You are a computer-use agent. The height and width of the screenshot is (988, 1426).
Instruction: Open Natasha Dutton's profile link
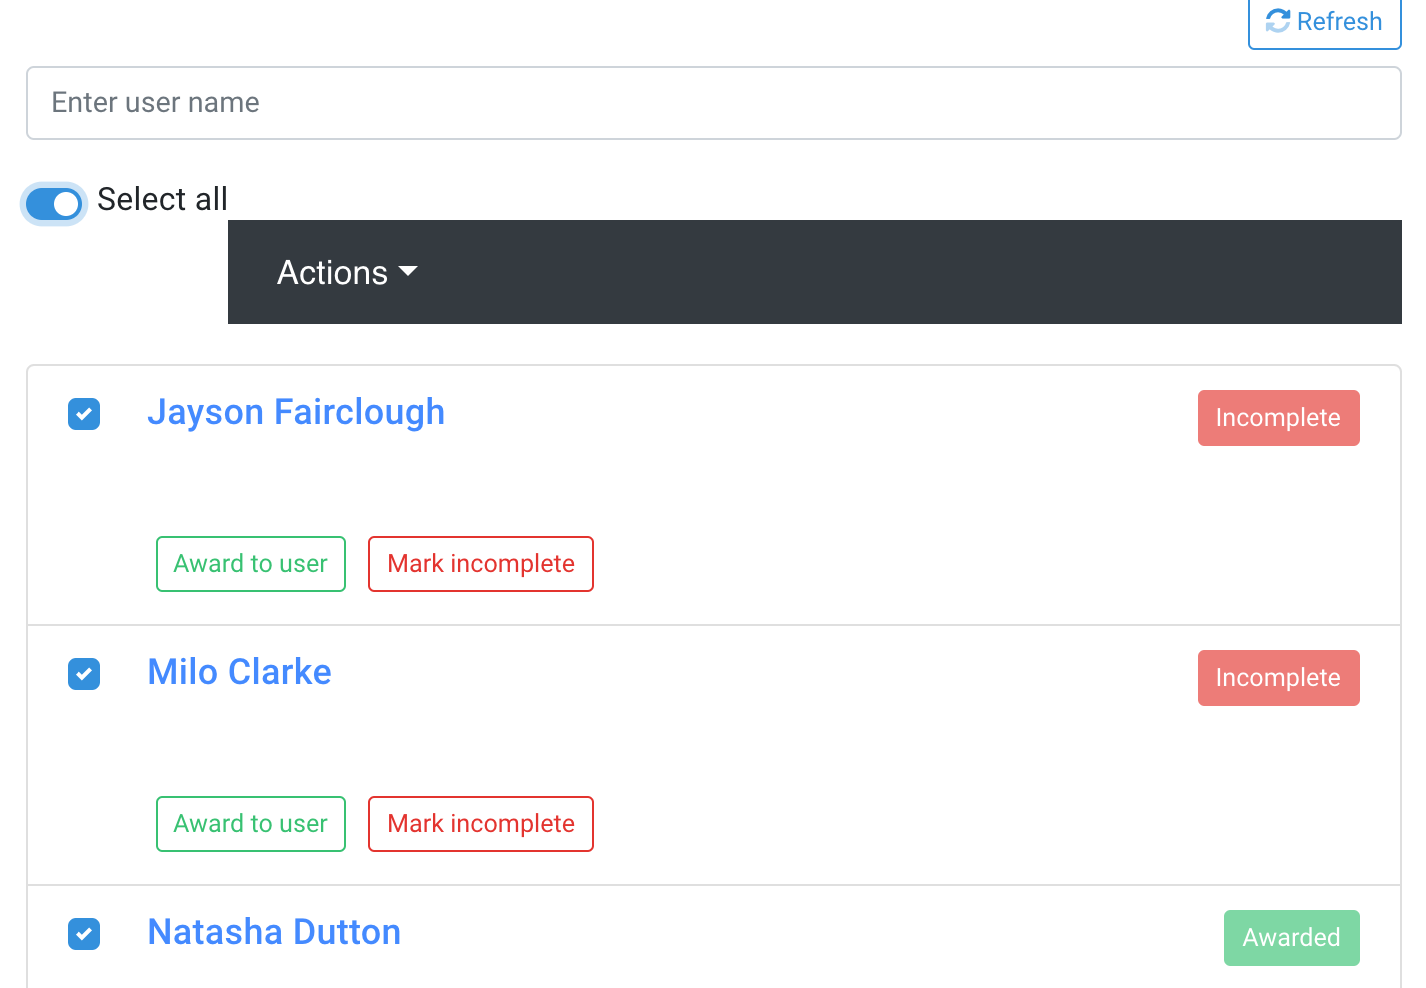[274, 932]
